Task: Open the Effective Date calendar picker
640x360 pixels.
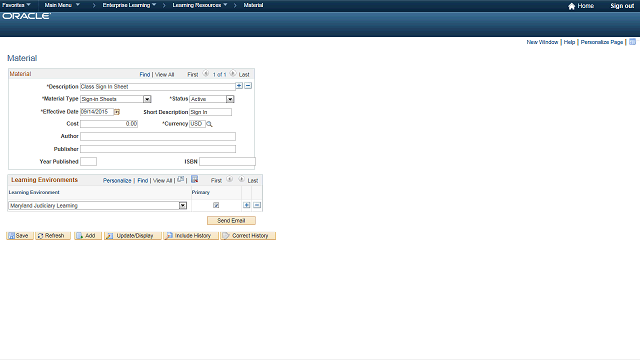Action: point(117,112)
